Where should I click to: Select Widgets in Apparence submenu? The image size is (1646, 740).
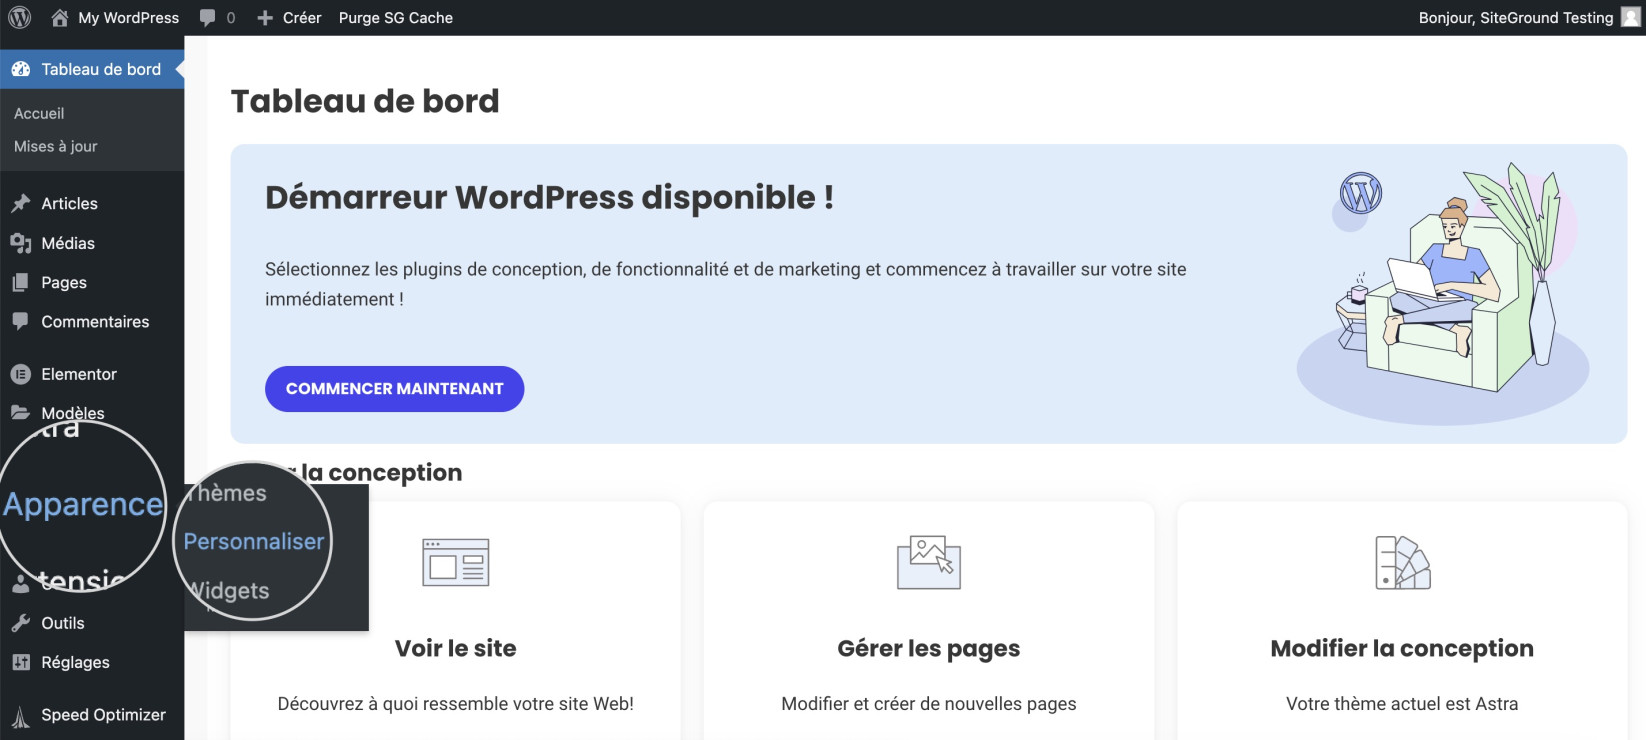(x=230, y=591)
